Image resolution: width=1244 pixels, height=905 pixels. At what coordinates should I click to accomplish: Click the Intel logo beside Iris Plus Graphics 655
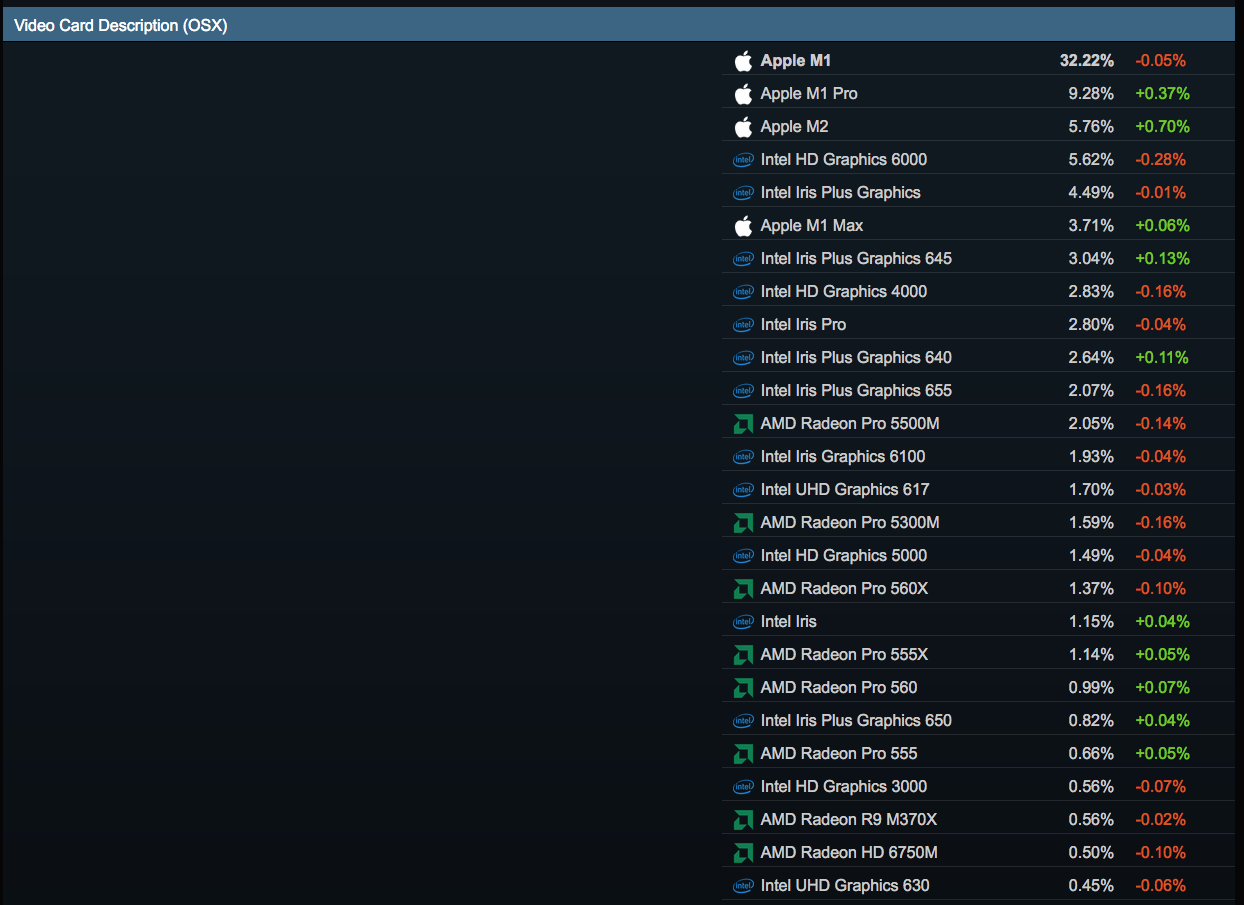(x=743, y=391)
